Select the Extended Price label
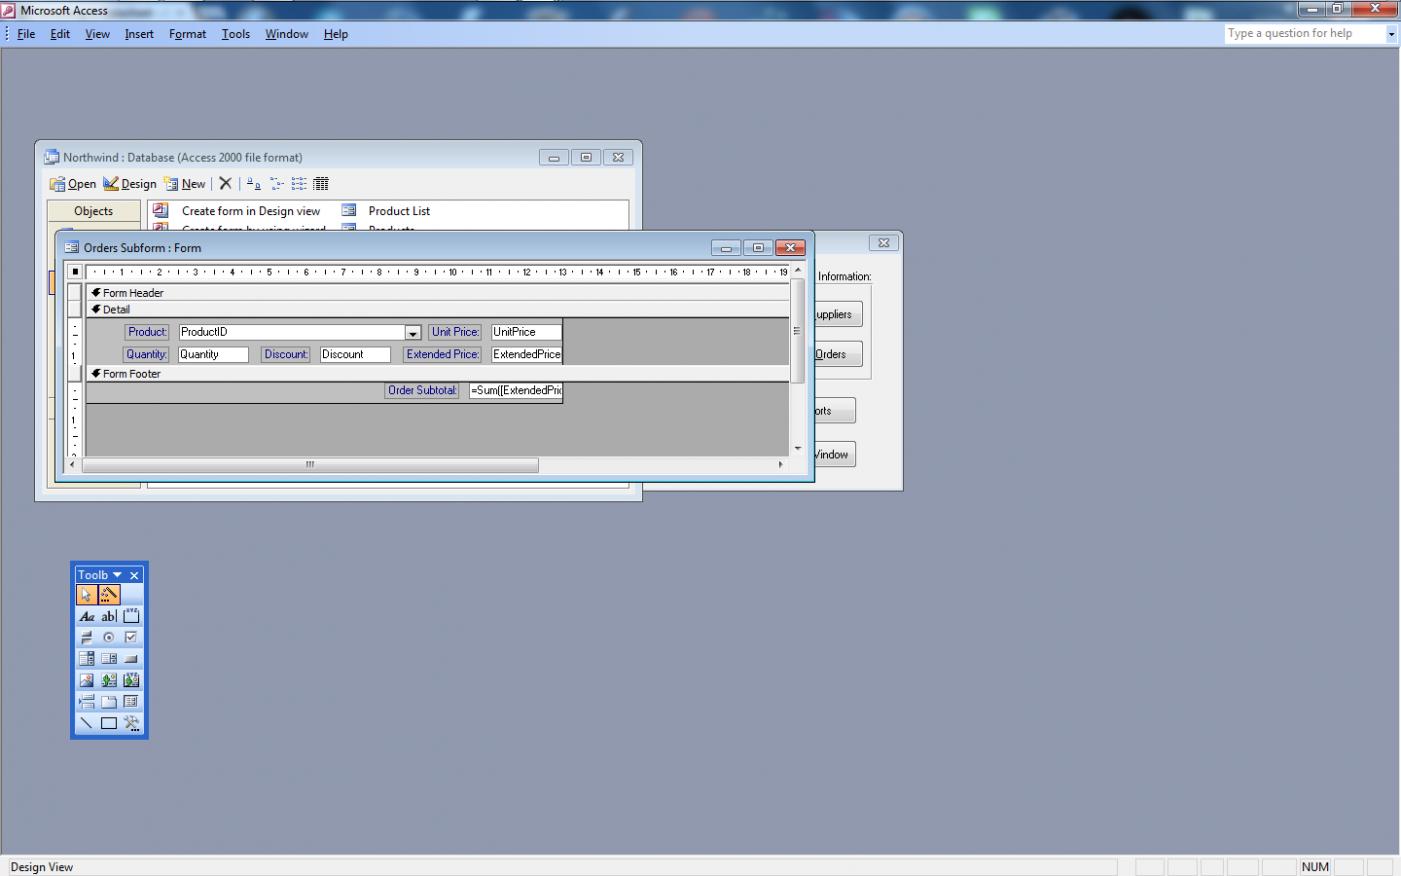This screenshot has height=876, width=1401. pos(443,354)
